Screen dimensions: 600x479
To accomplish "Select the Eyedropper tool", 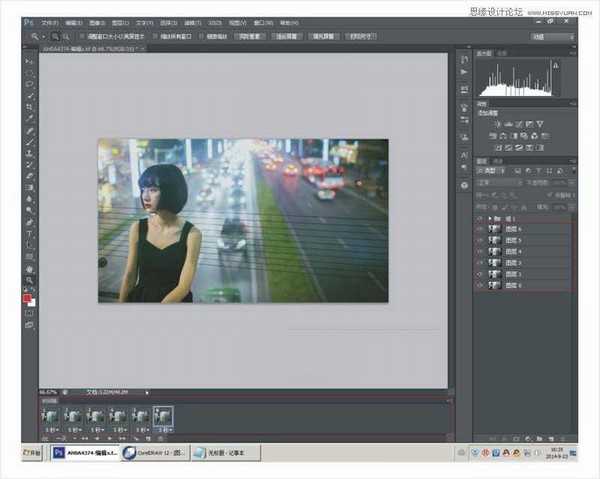I will coord(28,118).
